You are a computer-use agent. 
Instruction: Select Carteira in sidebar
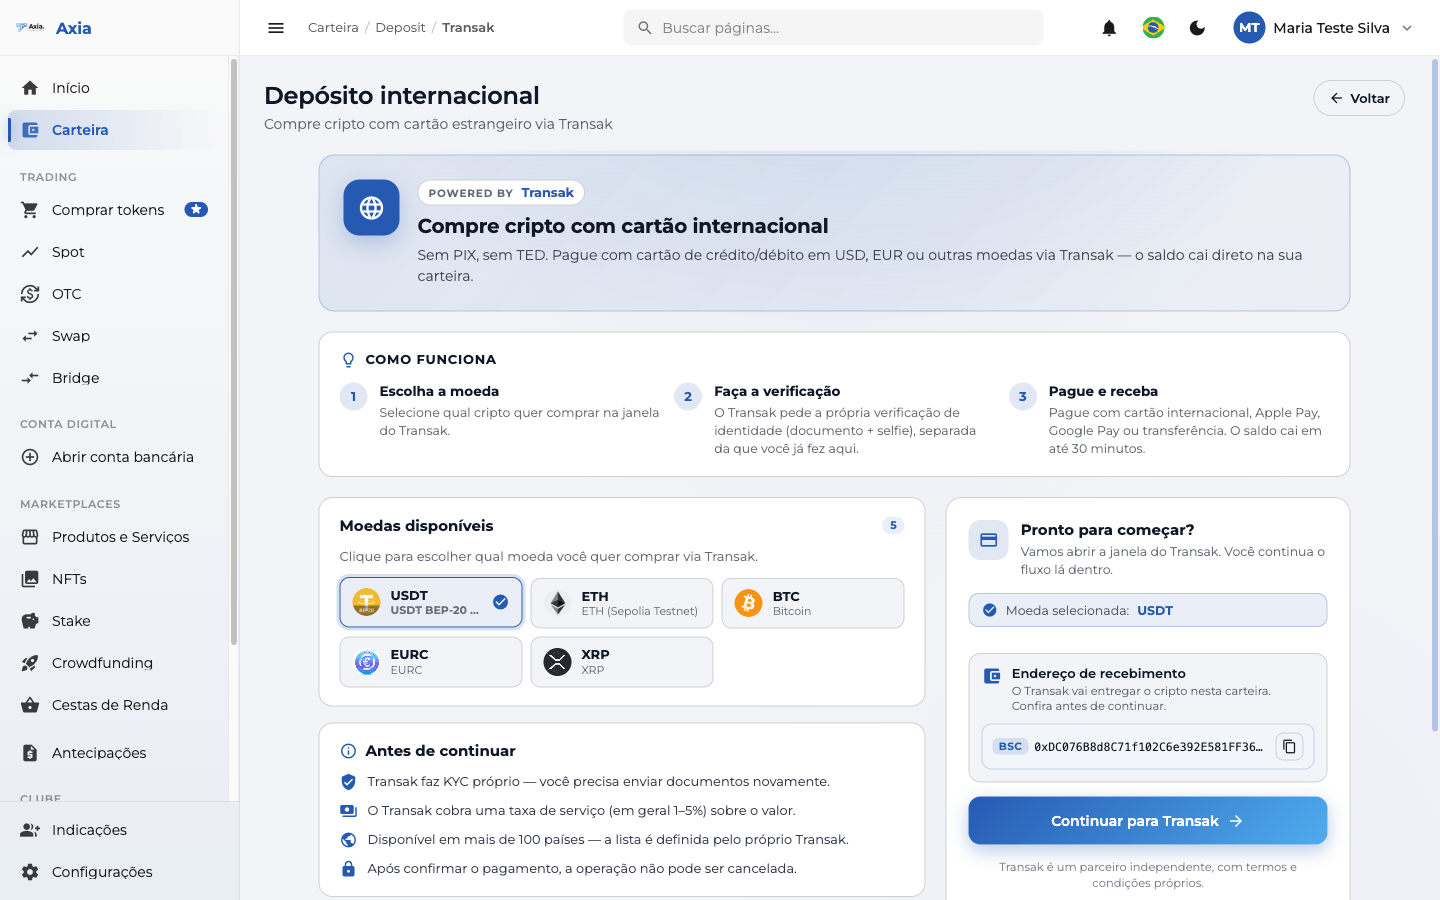click(110, 130)
